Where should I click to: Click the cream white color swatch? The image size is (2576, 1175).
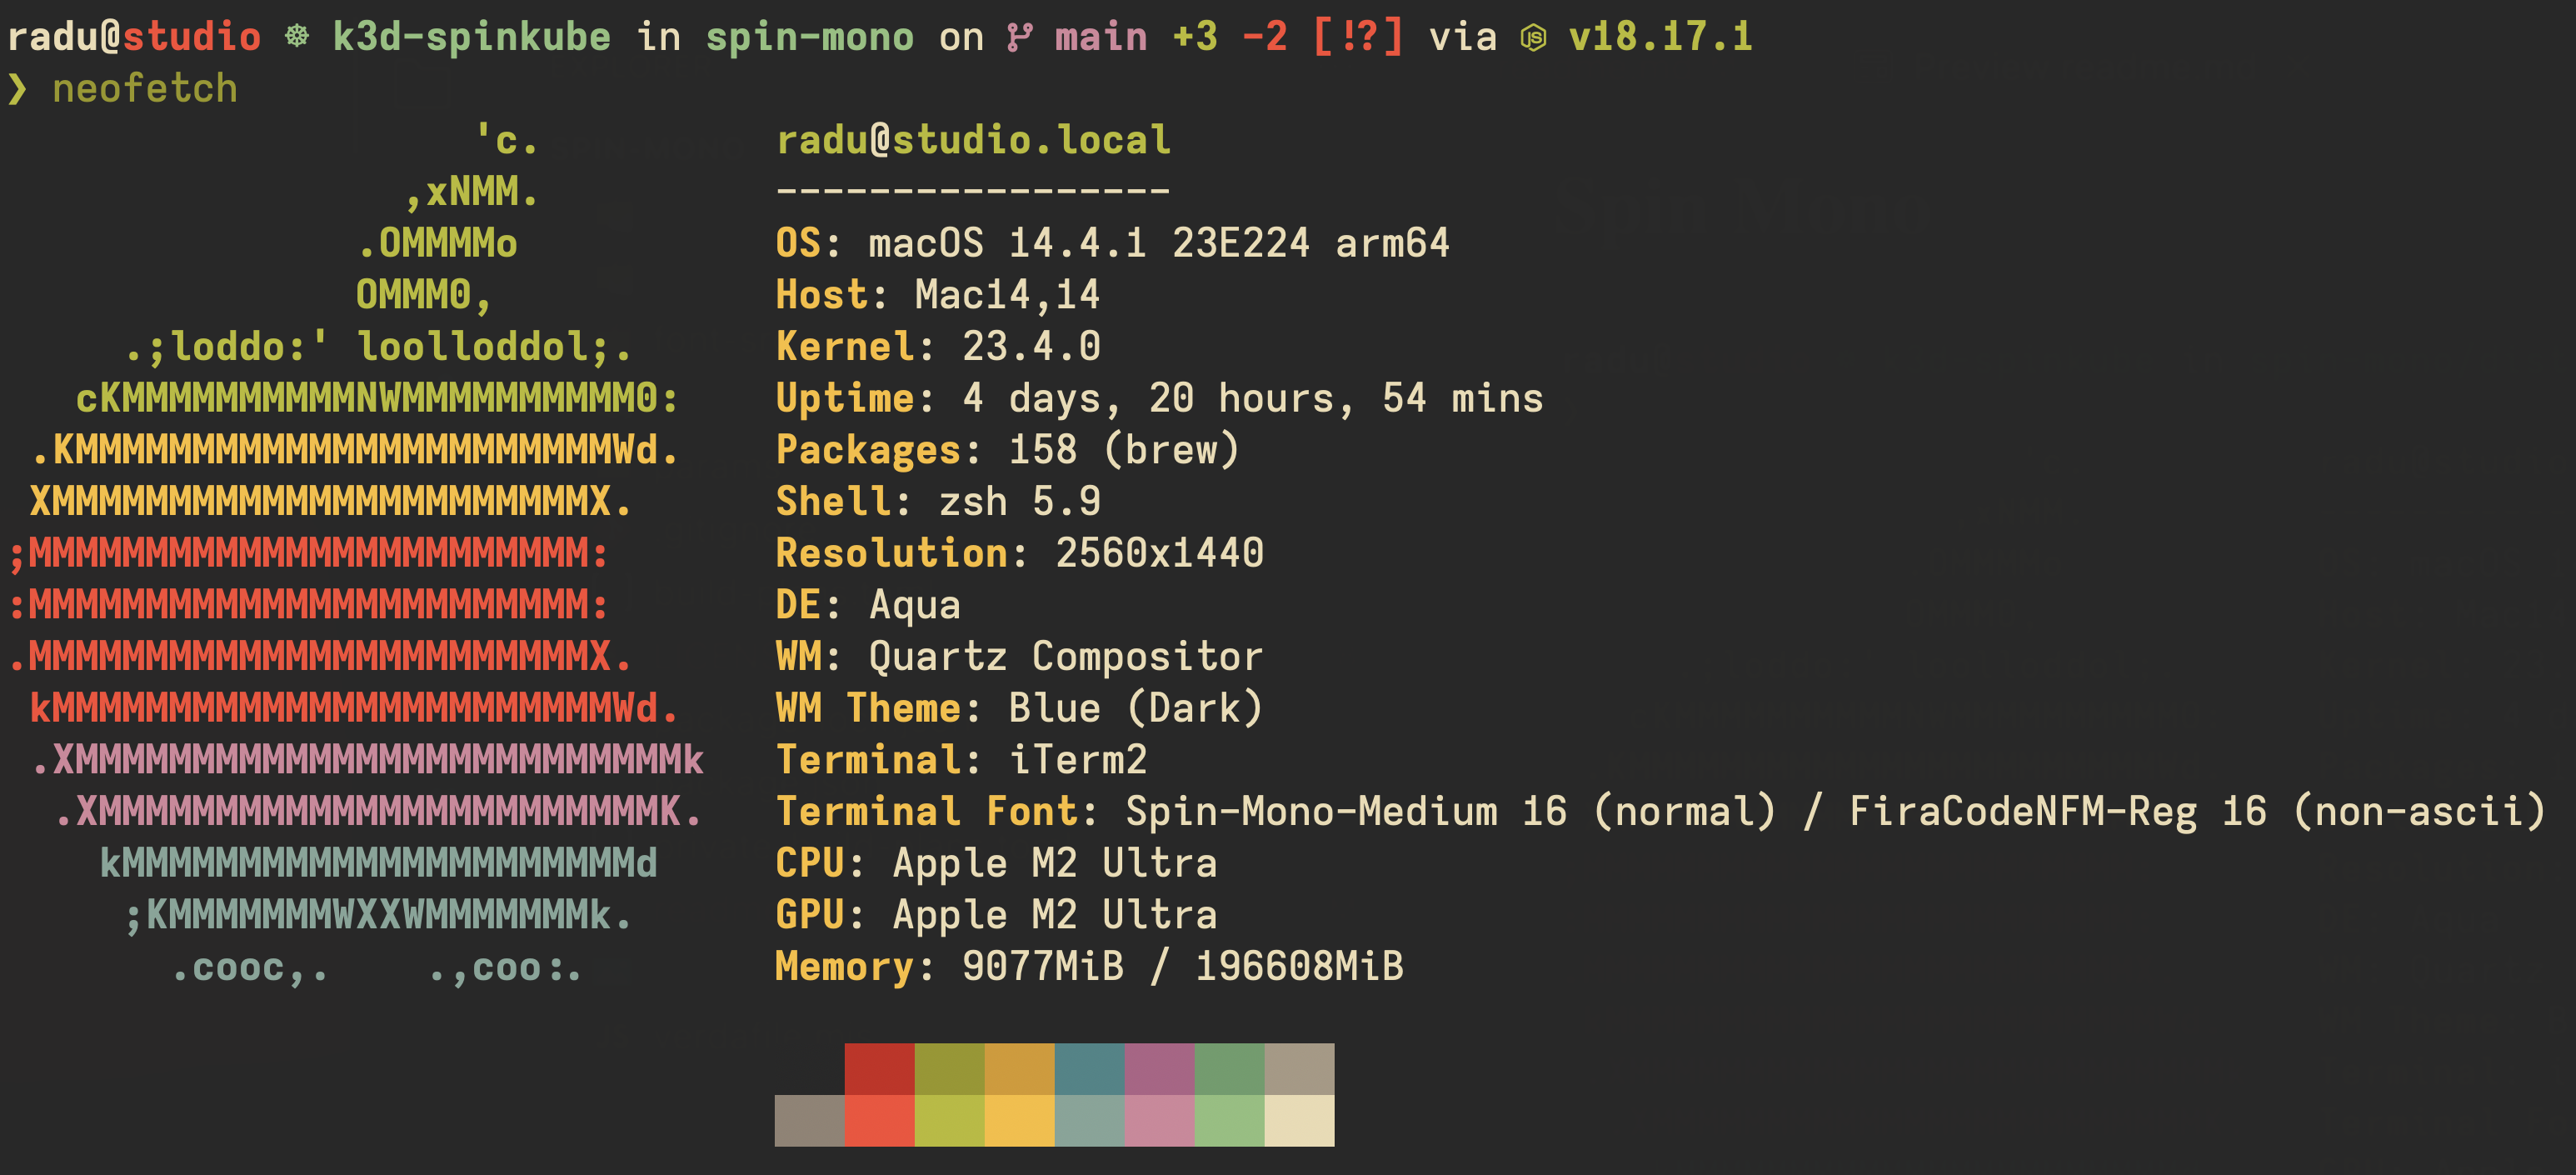pos(1299,1120)
